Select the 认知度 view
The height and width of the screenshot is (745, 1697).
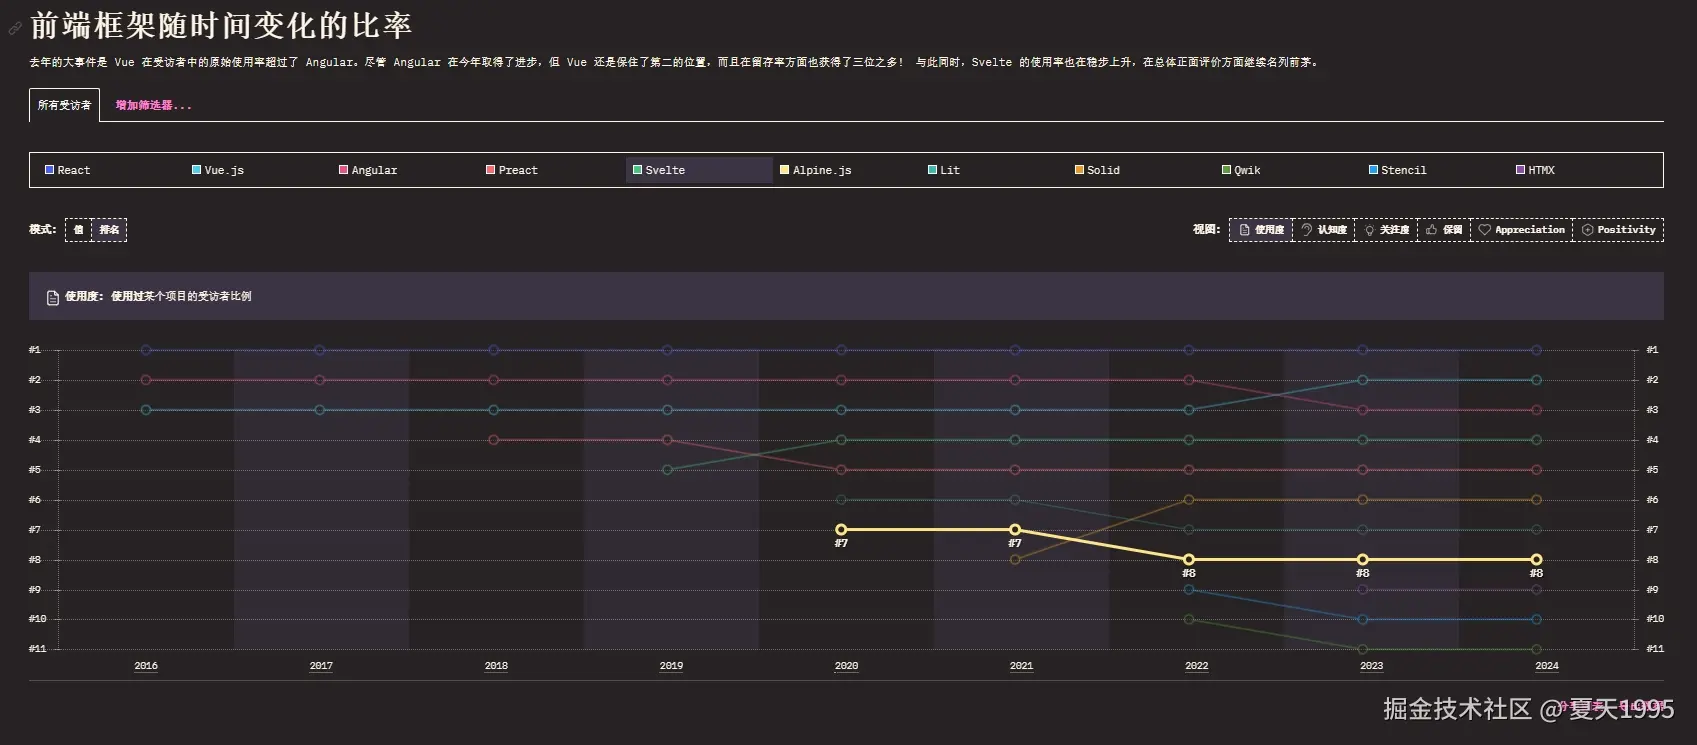point(1323,230)
